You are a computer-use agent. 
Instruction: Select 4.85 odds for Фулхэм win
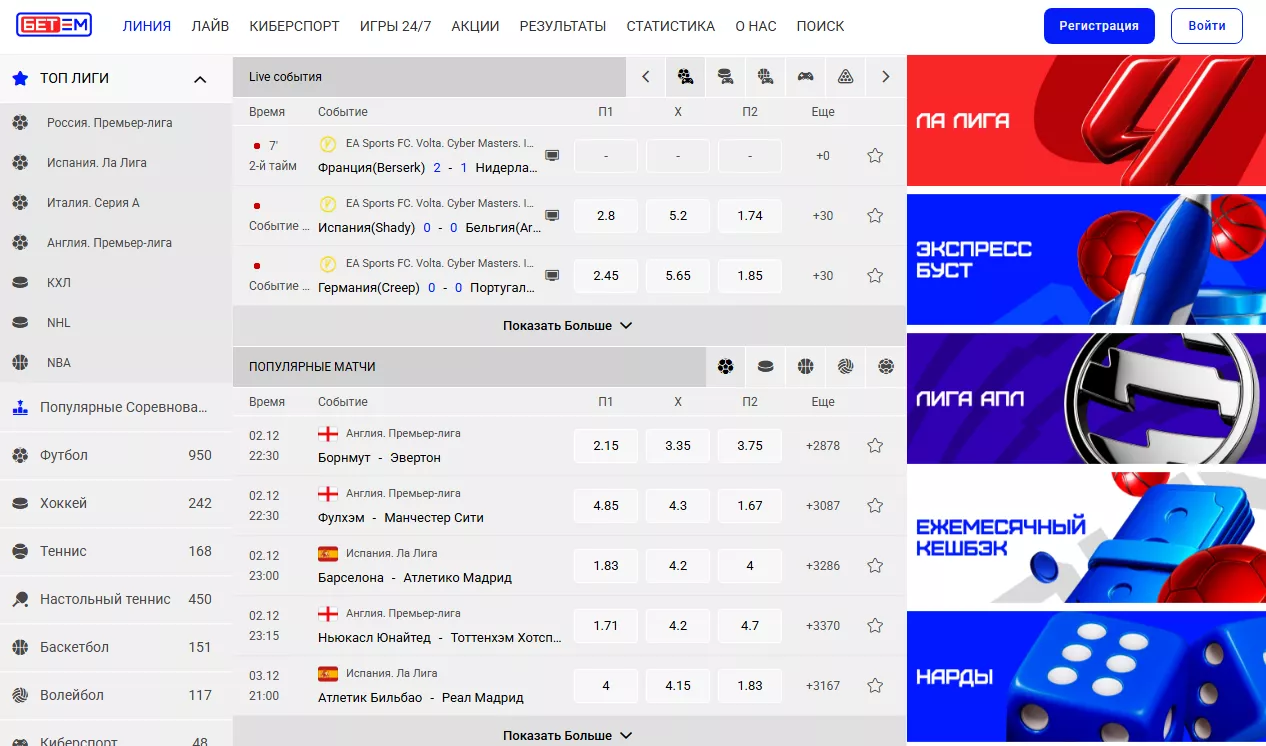pos(605,506)
